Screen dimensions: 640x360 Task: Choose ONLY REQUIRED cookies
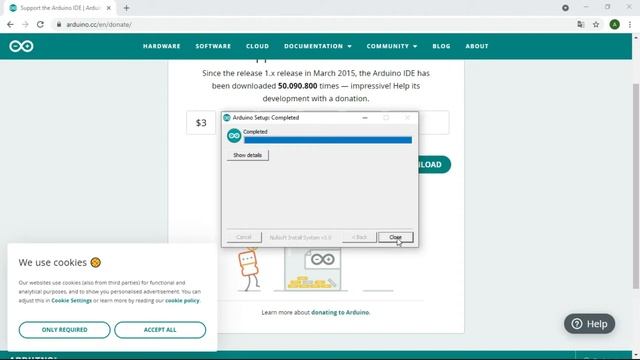[64, 330]
